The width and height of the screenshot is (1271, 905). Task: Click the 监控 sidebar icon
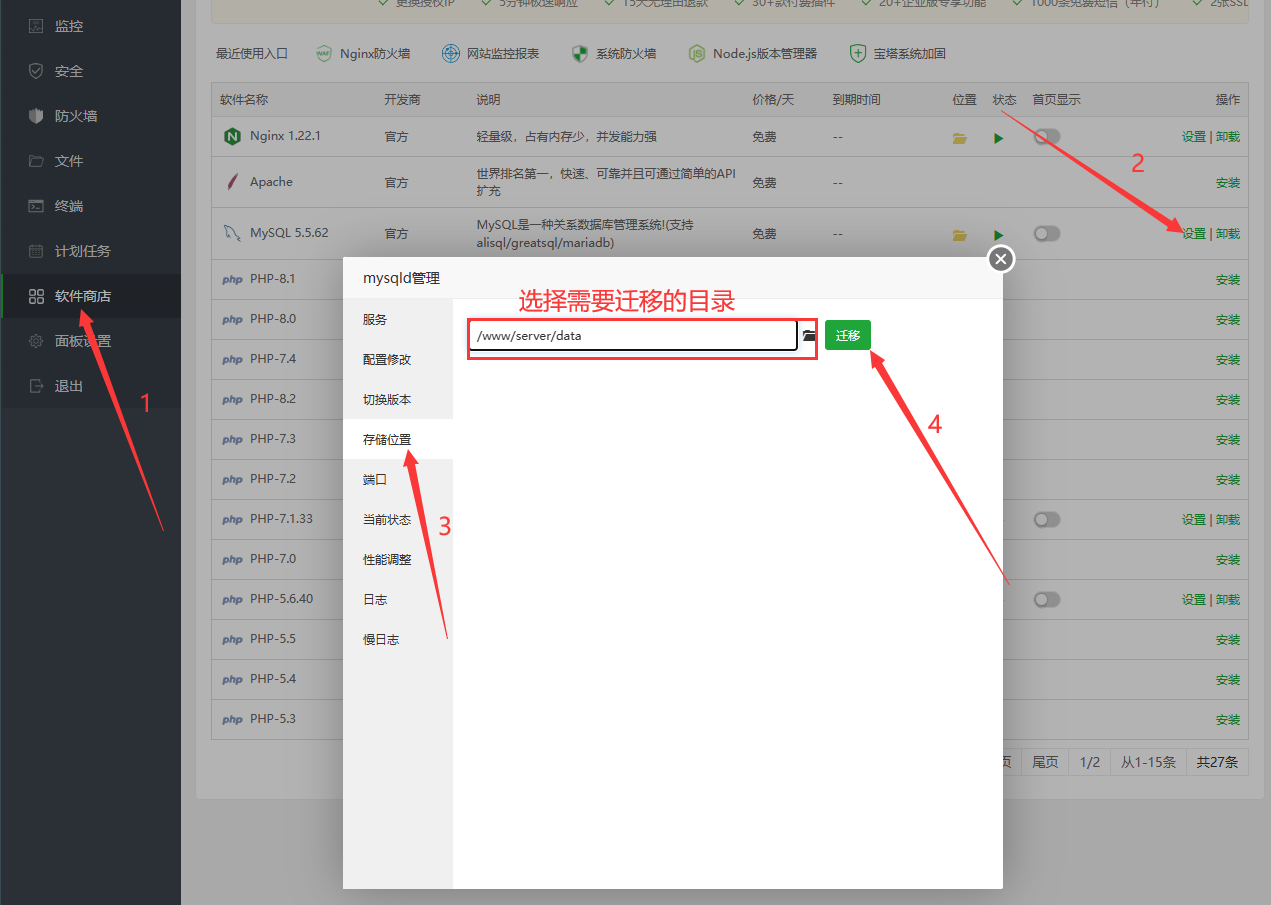(x=36, y=26)
